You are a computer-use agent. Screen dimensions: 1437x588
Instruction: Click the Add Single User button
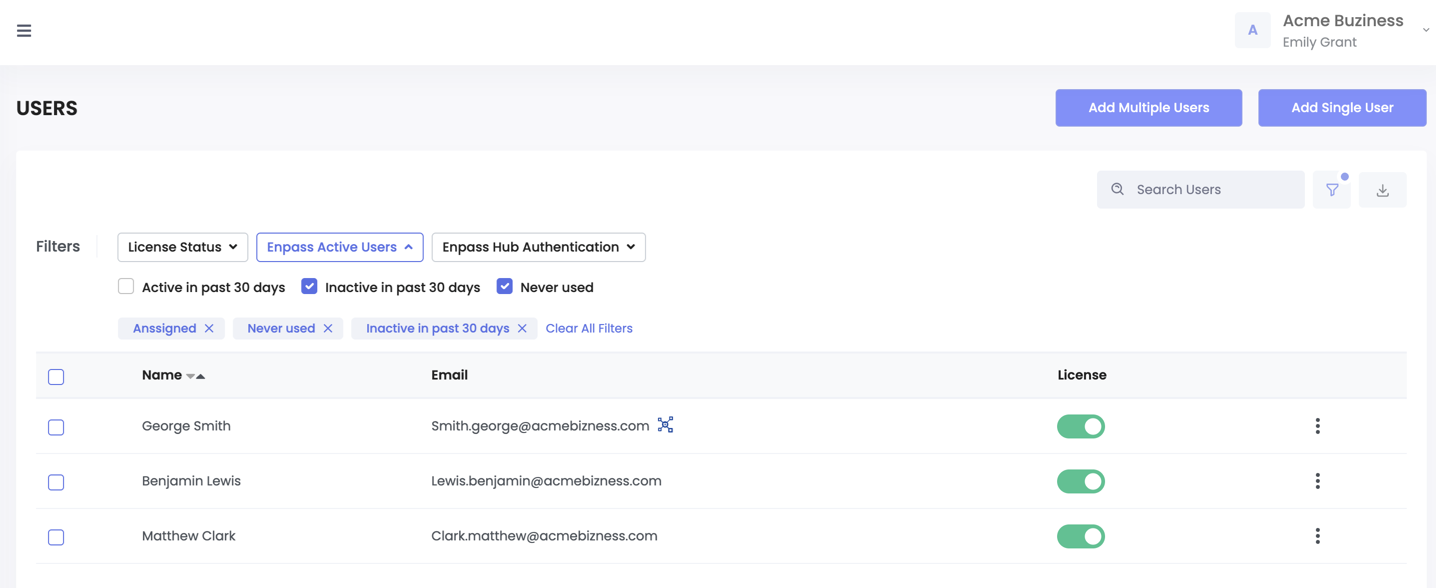click(x=1342, y=107)
